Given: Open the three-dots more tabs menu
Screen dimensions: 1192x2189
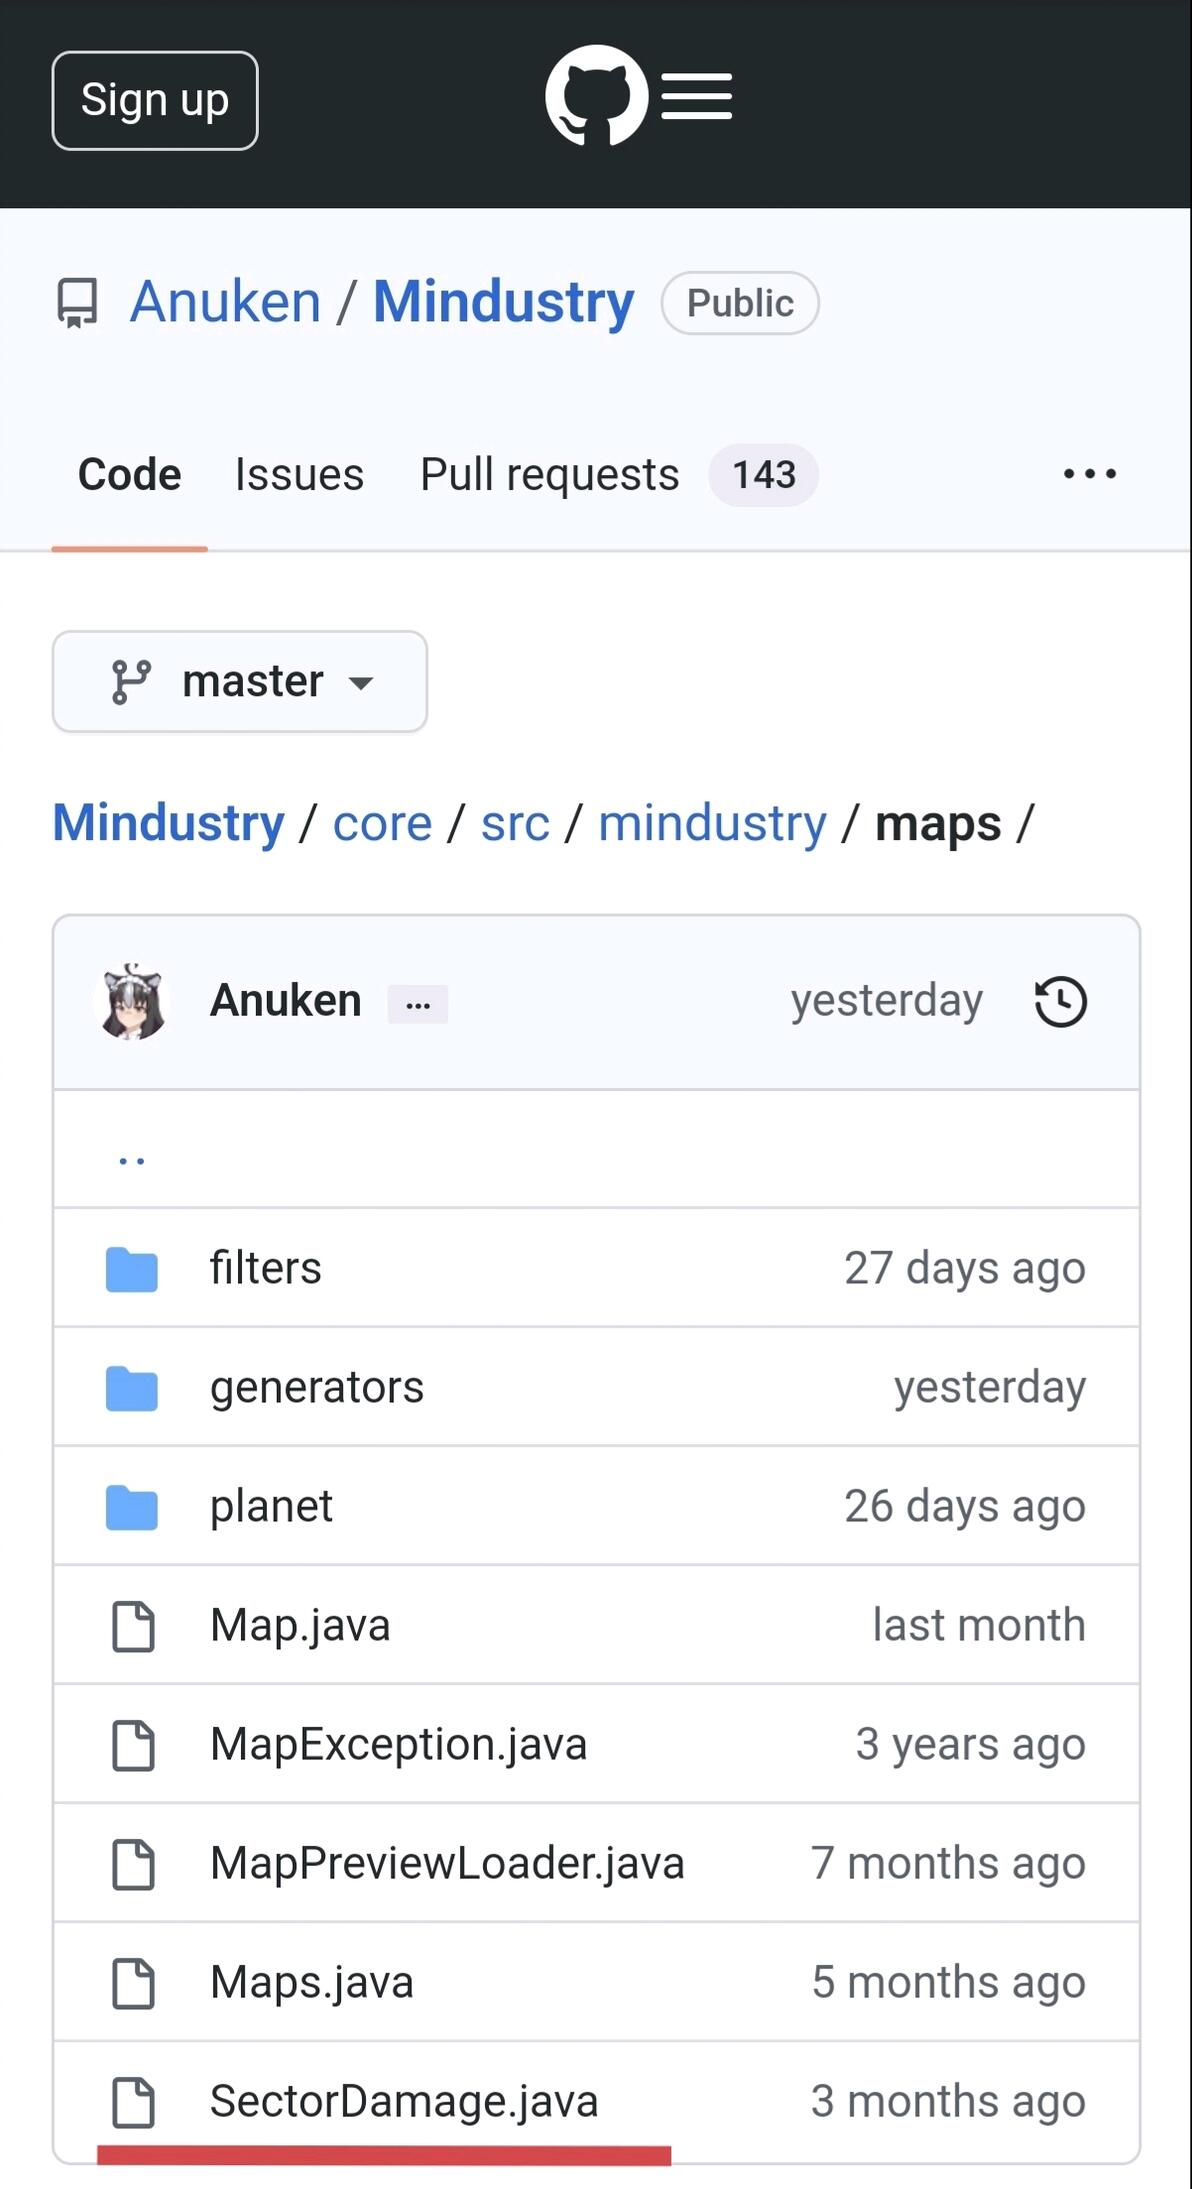Looking at the screenshot, I should (1090, 474).
